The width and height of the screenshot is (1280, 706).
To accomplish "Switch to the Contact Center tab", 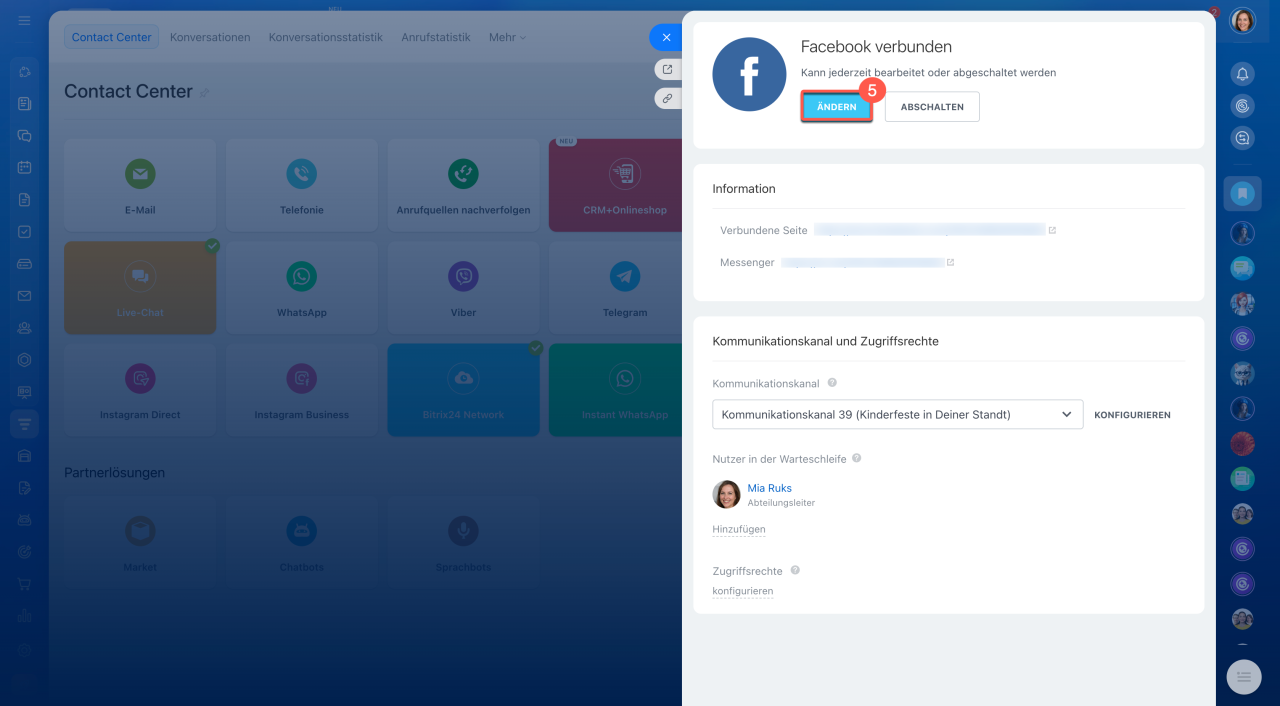I will 112,37.
